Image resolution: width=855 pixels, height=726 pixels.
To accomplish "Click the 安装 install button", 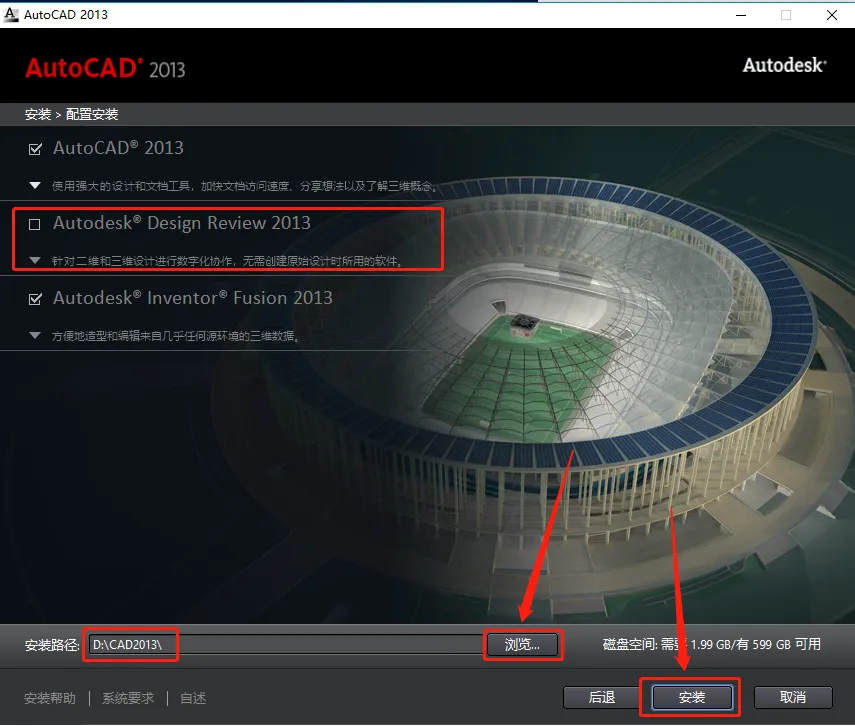I will tap(691, 697).
